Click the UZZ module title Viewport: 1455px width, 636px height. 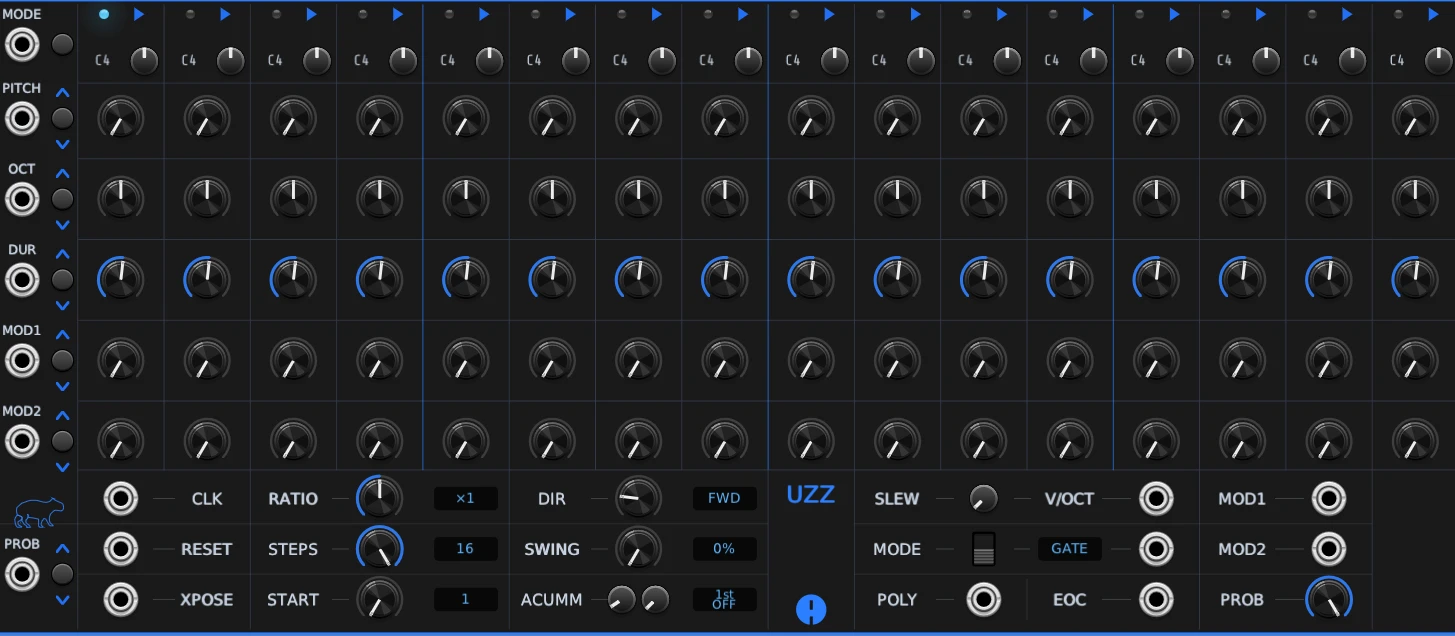810,494
